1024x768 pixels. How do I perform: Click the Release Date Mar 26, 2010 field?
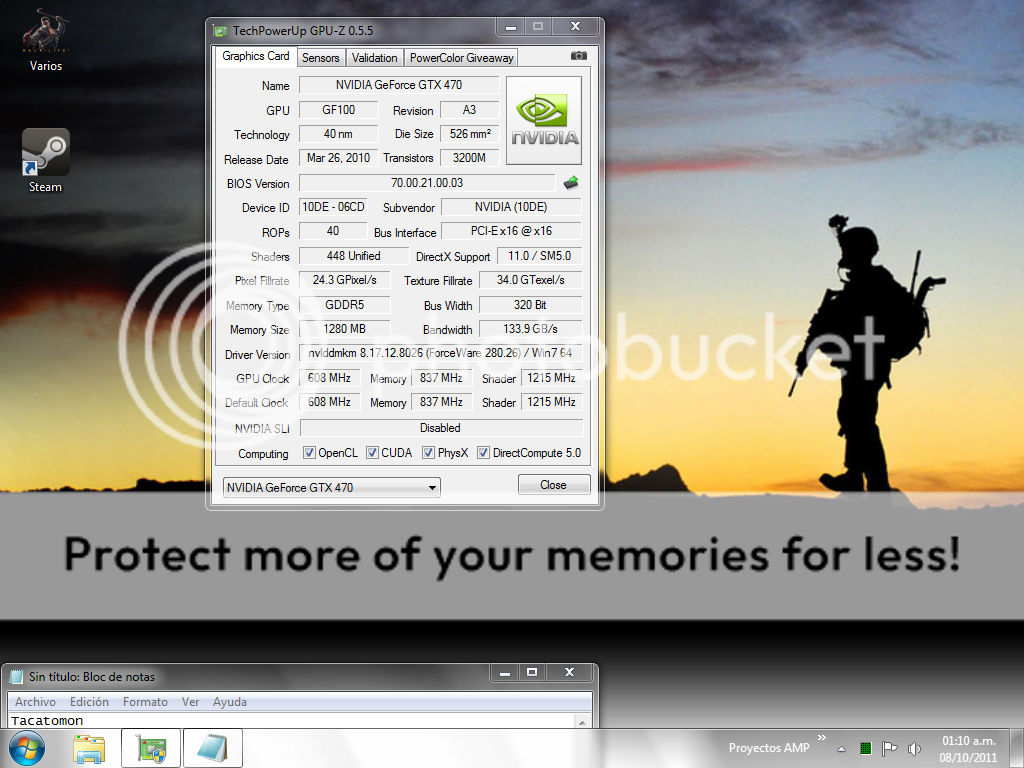point(338,158)
